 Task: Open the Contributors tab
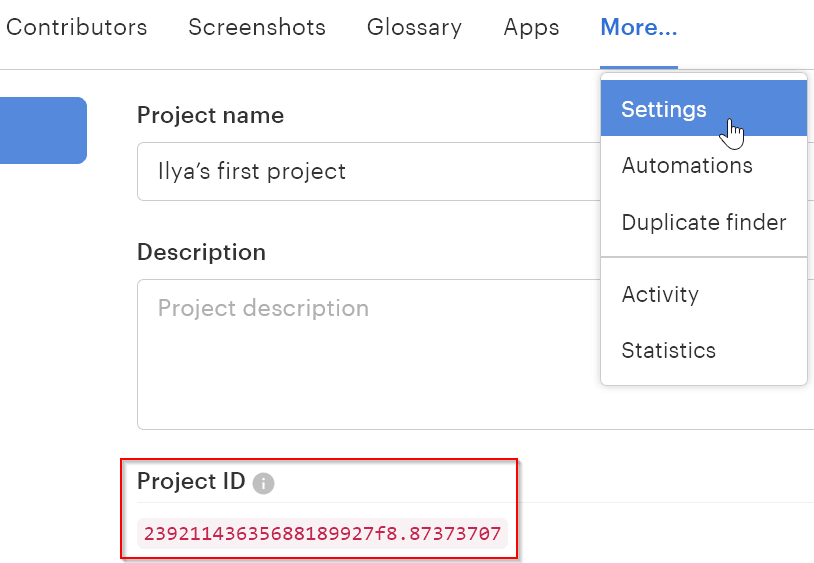coord(76,27)
